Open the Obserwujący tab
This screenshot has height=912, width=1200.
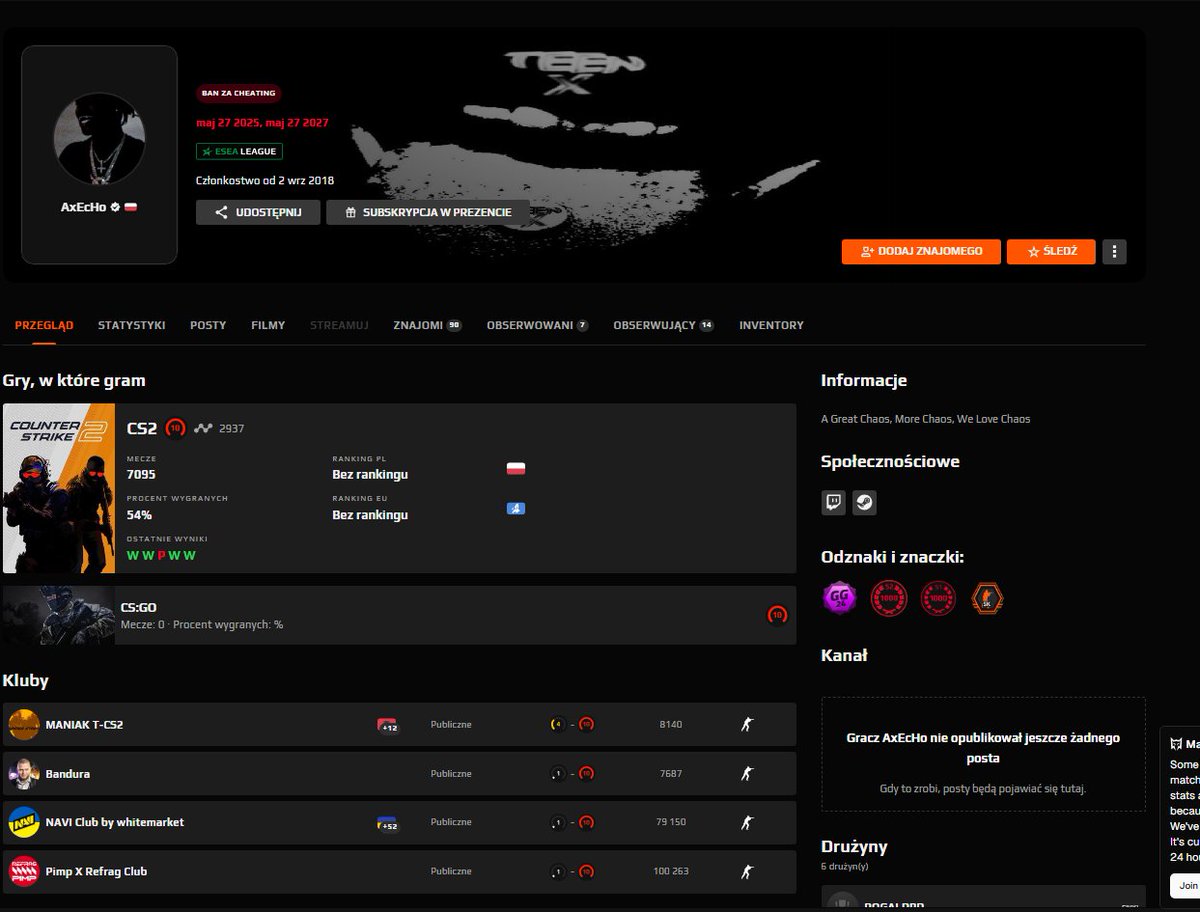pos(663,325)
